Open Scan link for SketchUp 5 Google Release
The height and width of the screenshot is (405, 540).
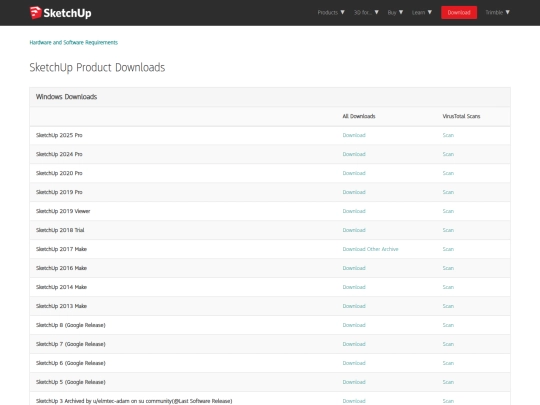click(448, 382)
